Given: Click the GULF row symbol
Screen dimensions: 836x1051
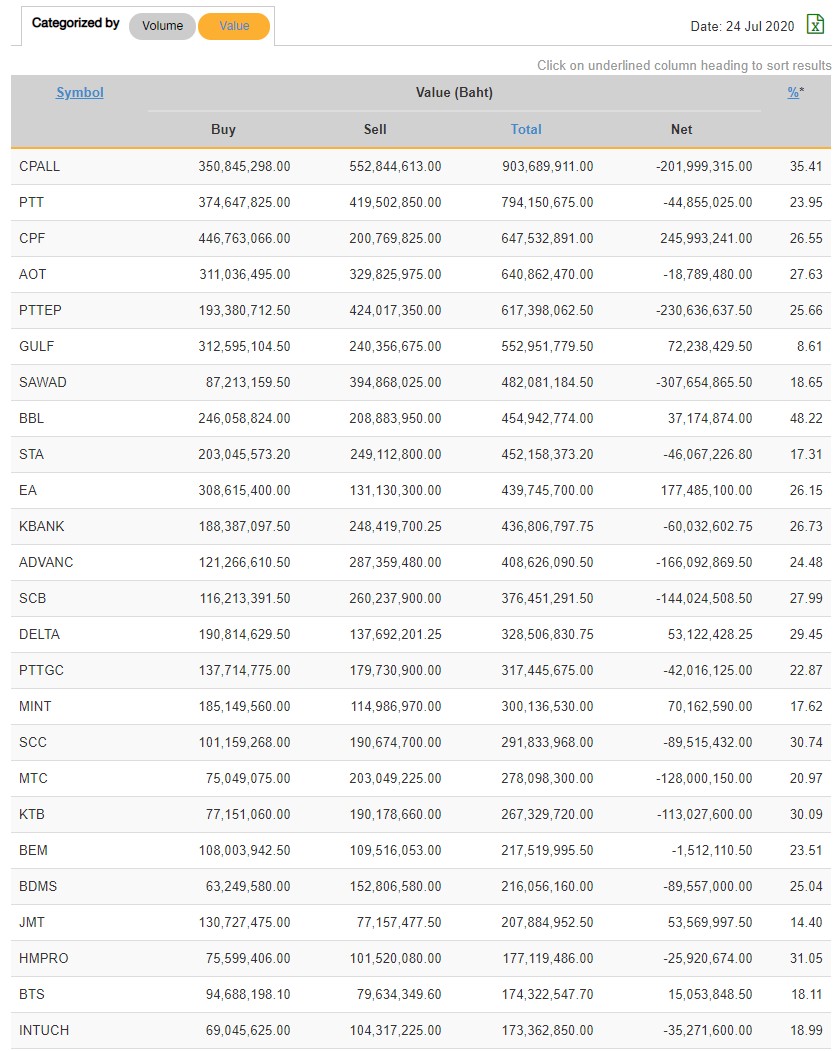Looking at the screenshot, I should (x=37, y=346).
